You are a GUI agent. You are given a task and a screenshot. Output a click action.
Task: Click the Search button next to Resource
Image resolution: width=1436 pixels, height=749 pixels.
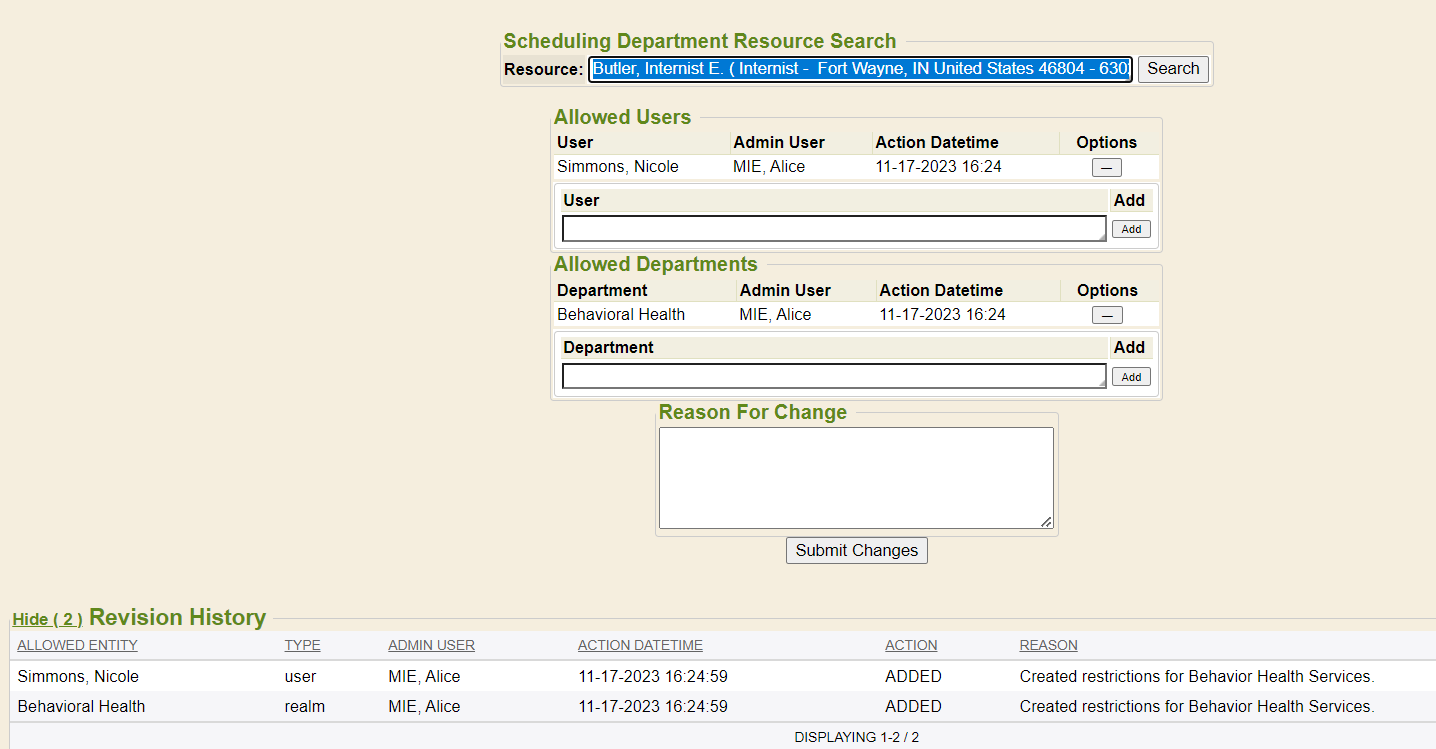pyautogui.click(x=1172, y=69)
